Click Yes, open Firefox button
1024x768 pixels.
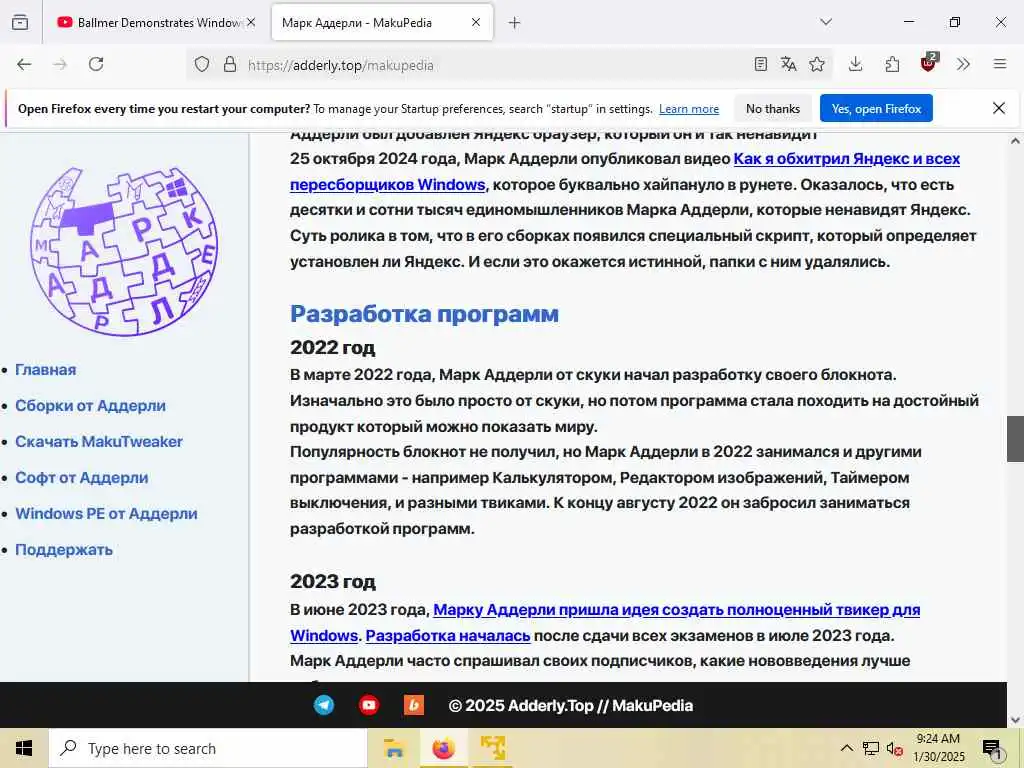tap(876, 108)
